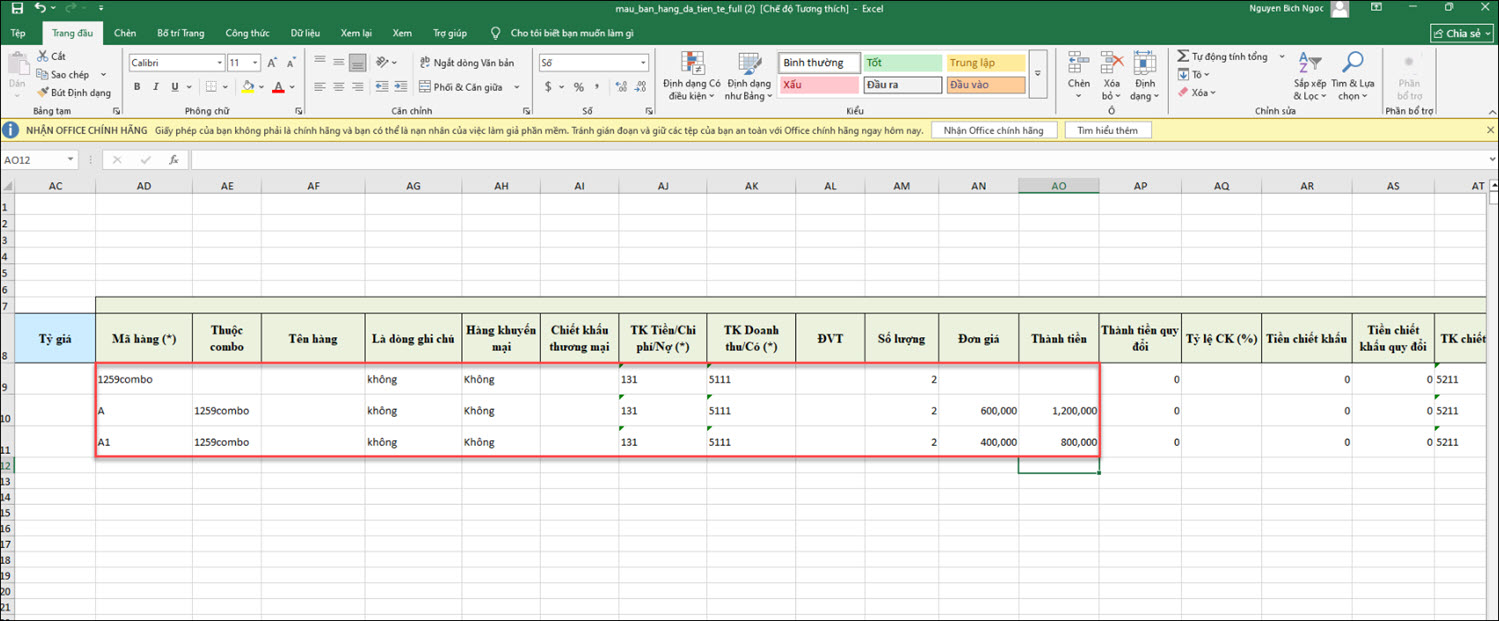Toggle Ngắt dòng Văn bản wrap text
Screen dimensions: 1499x621
[x=468, y=63]
